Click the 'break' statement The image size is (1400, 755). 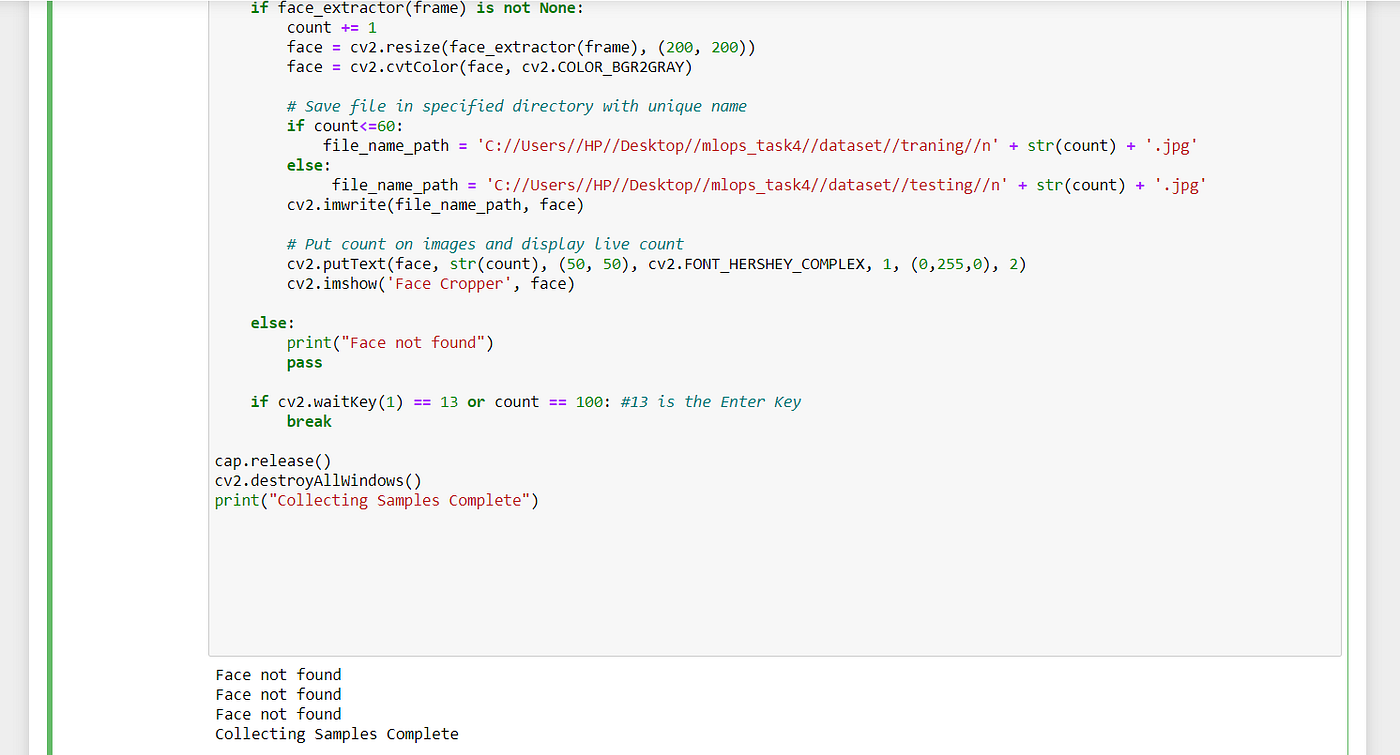tap(309, 422)
